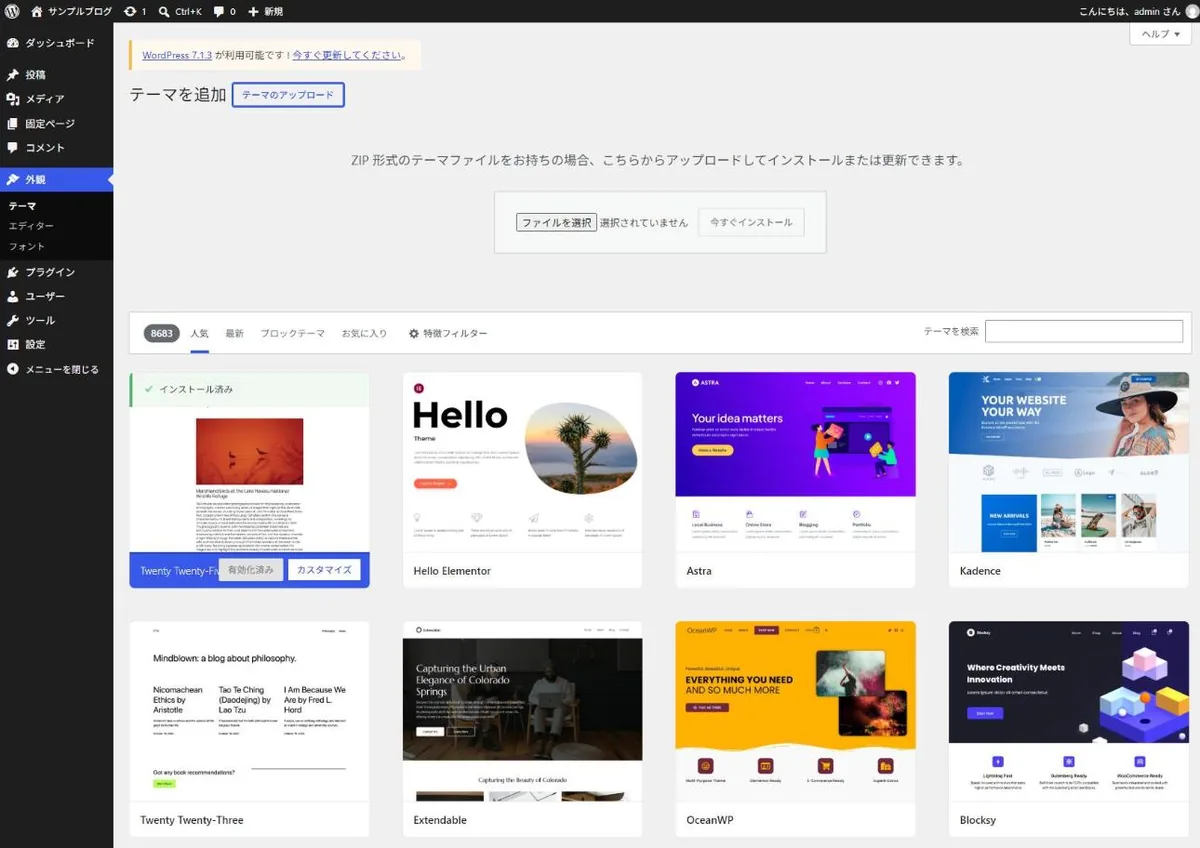Image resolution: width=1200 pixels, height=848 pixels.
Task: Collapse sidebar with メニューを閉じる
Action: click(x=56, y=369)
